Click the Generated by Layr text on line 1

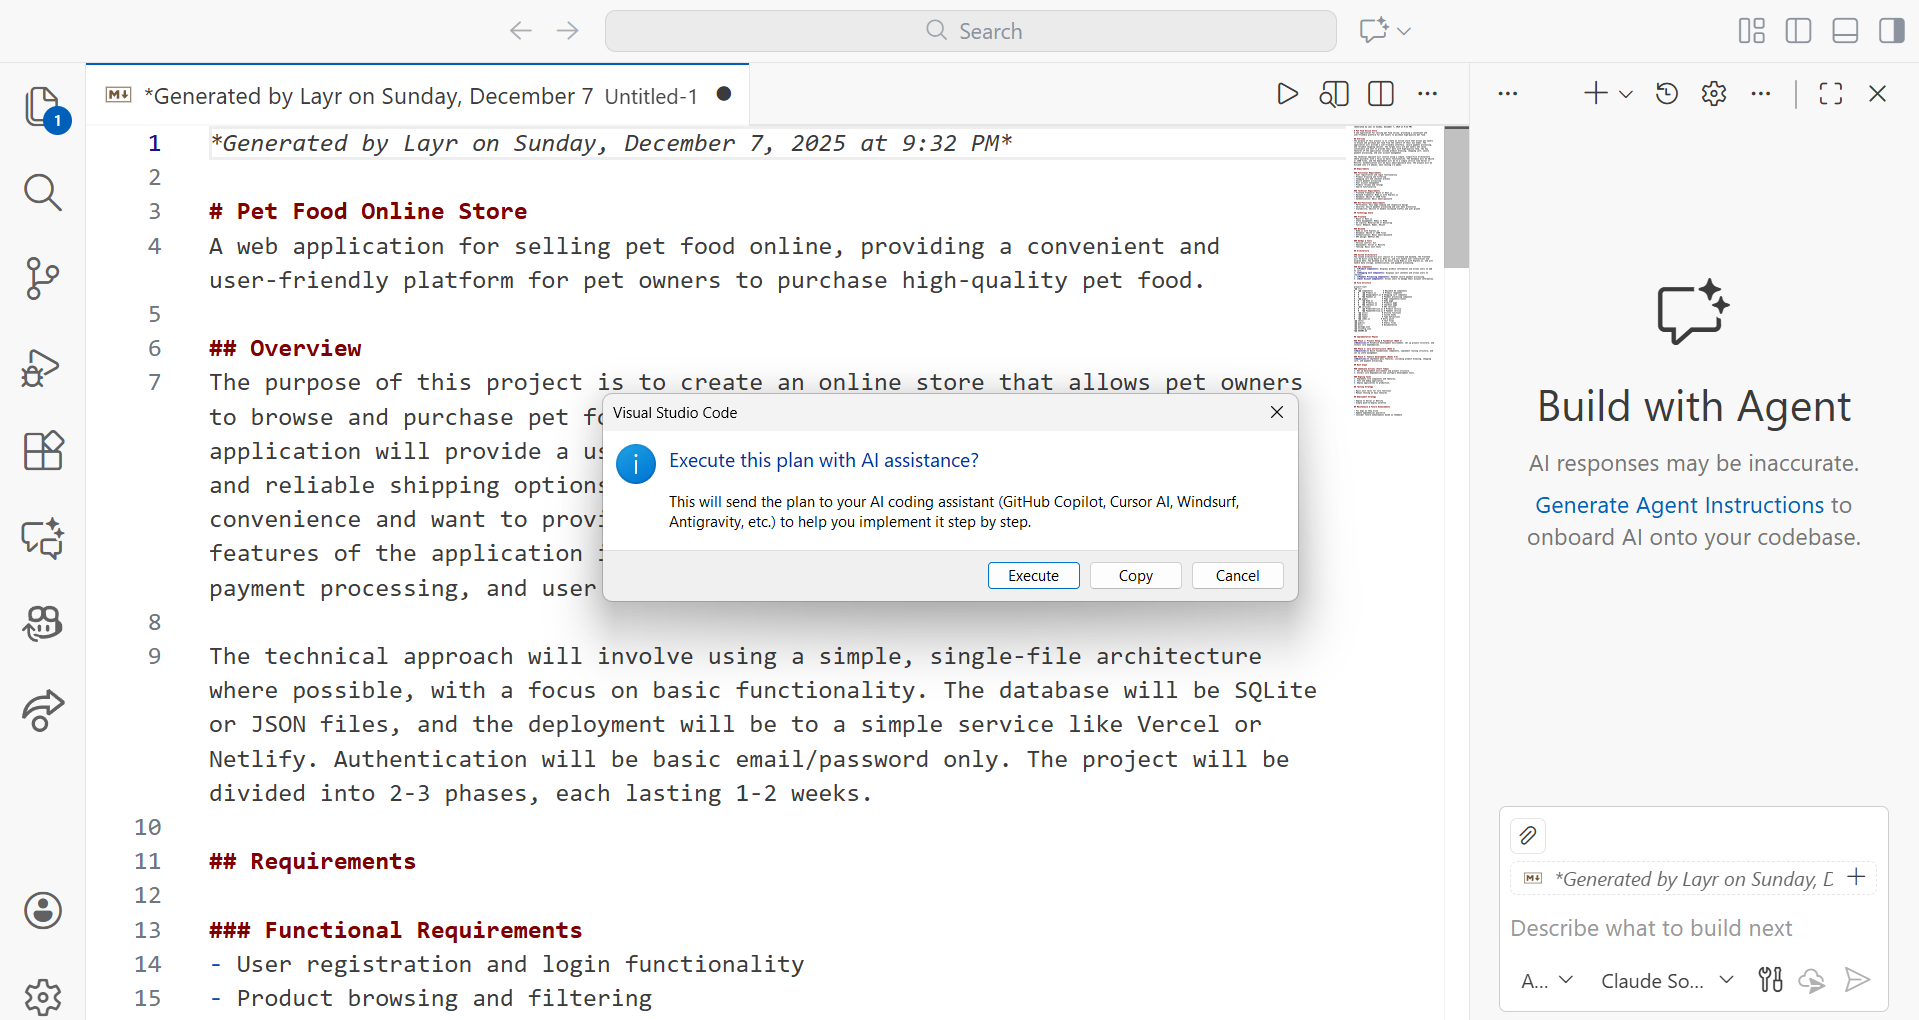611,143
